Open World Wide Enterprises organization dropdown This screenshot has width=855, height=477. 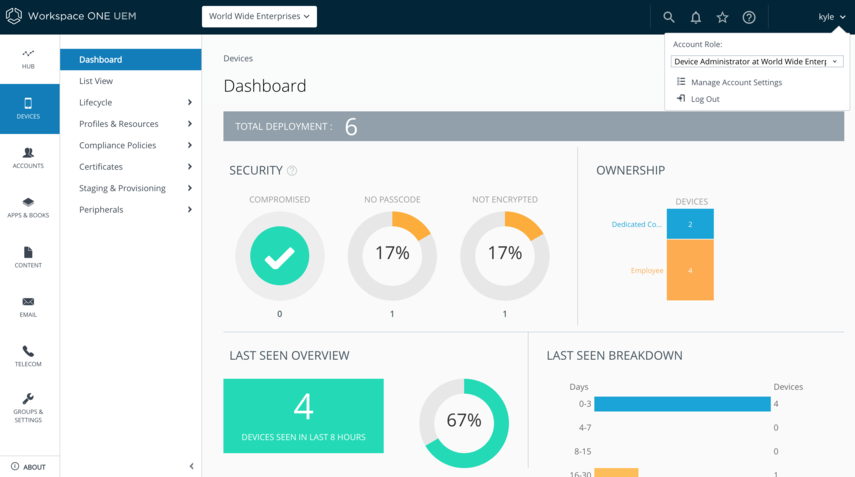[259, 16]
